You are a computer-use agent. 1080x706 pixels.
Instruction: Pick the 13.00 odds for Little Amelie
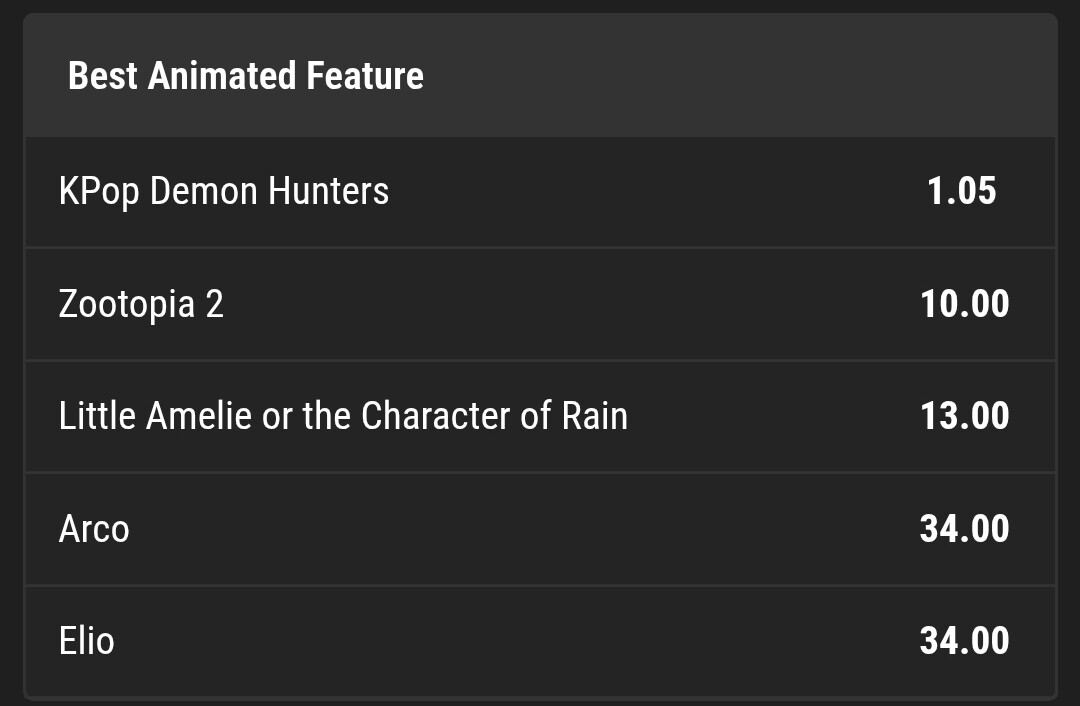964,416
